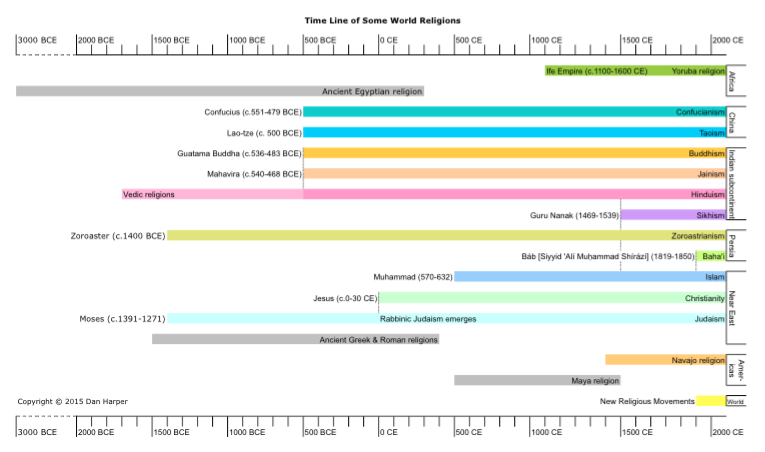Click the Time Line of Some World Religions title
This screenshot has width=765, height=452.
pyautogui.click(x=383, y=20)
